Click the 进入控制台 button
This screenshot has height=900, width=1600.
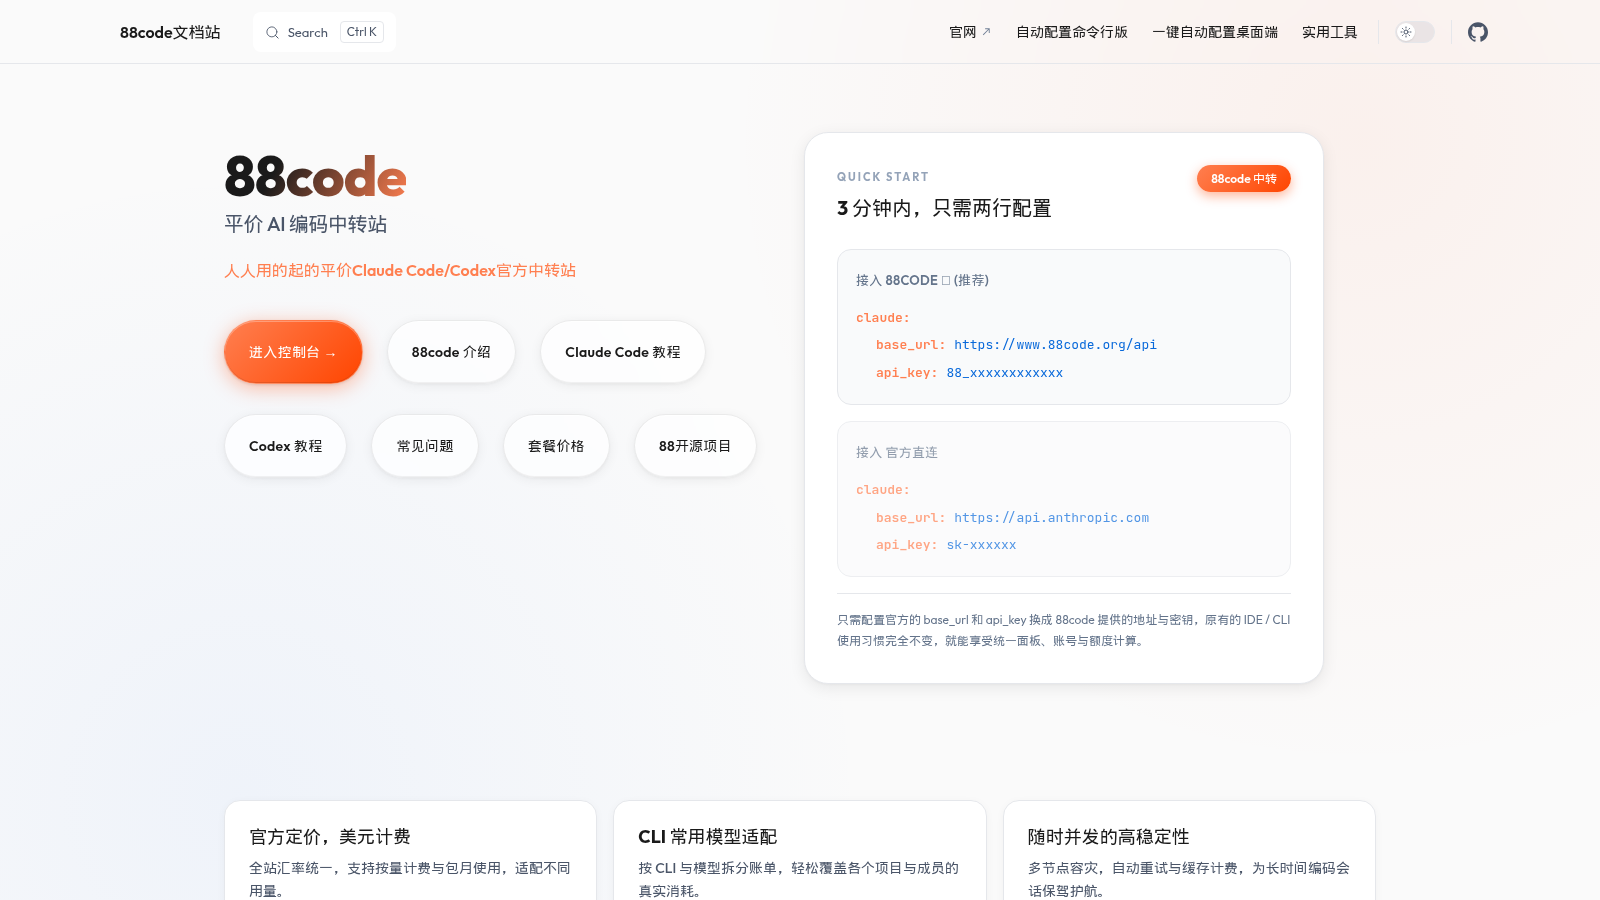point(293,352)
